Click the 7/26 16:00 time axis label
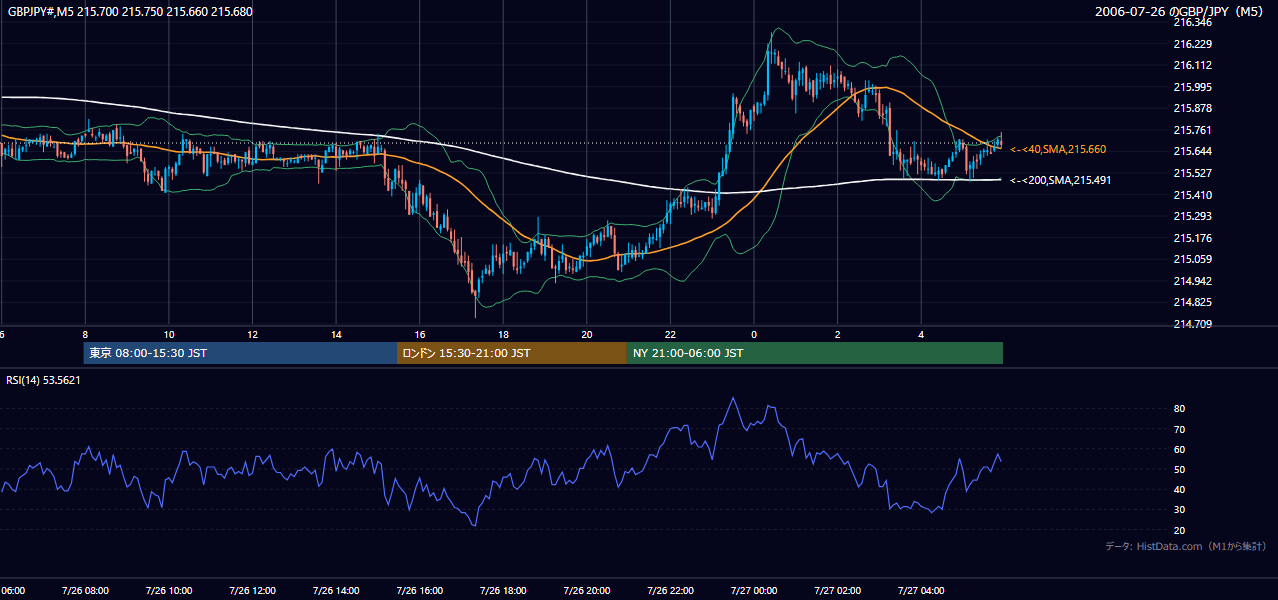The width and height of the screenshot is (1278, 600). pos(419,590)
